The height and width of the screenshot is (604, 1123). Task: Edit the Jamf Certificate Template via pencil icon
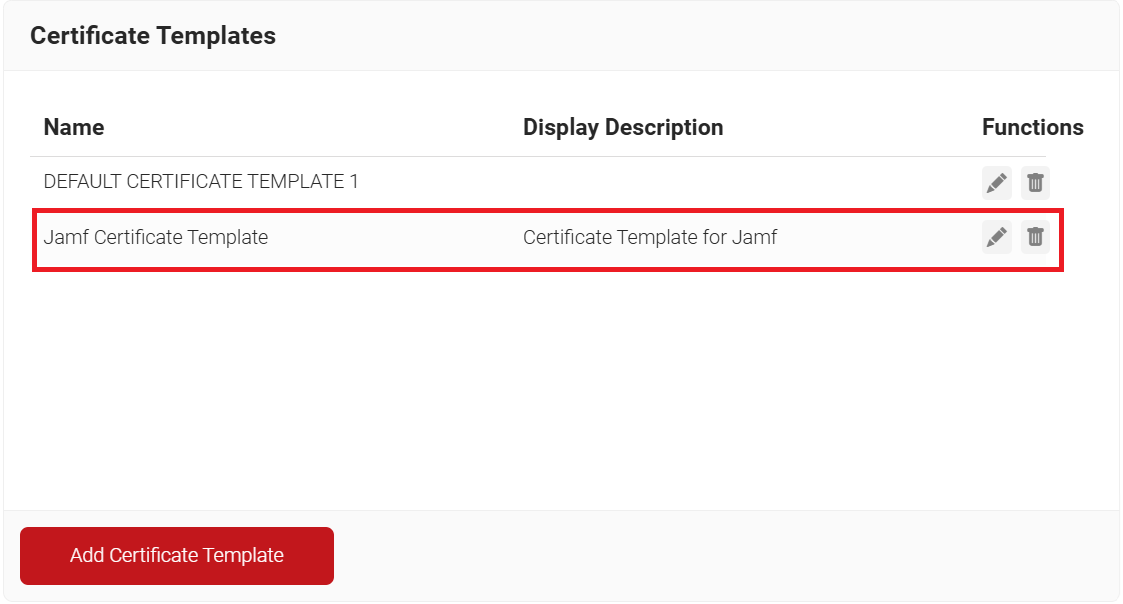(996, 237)
